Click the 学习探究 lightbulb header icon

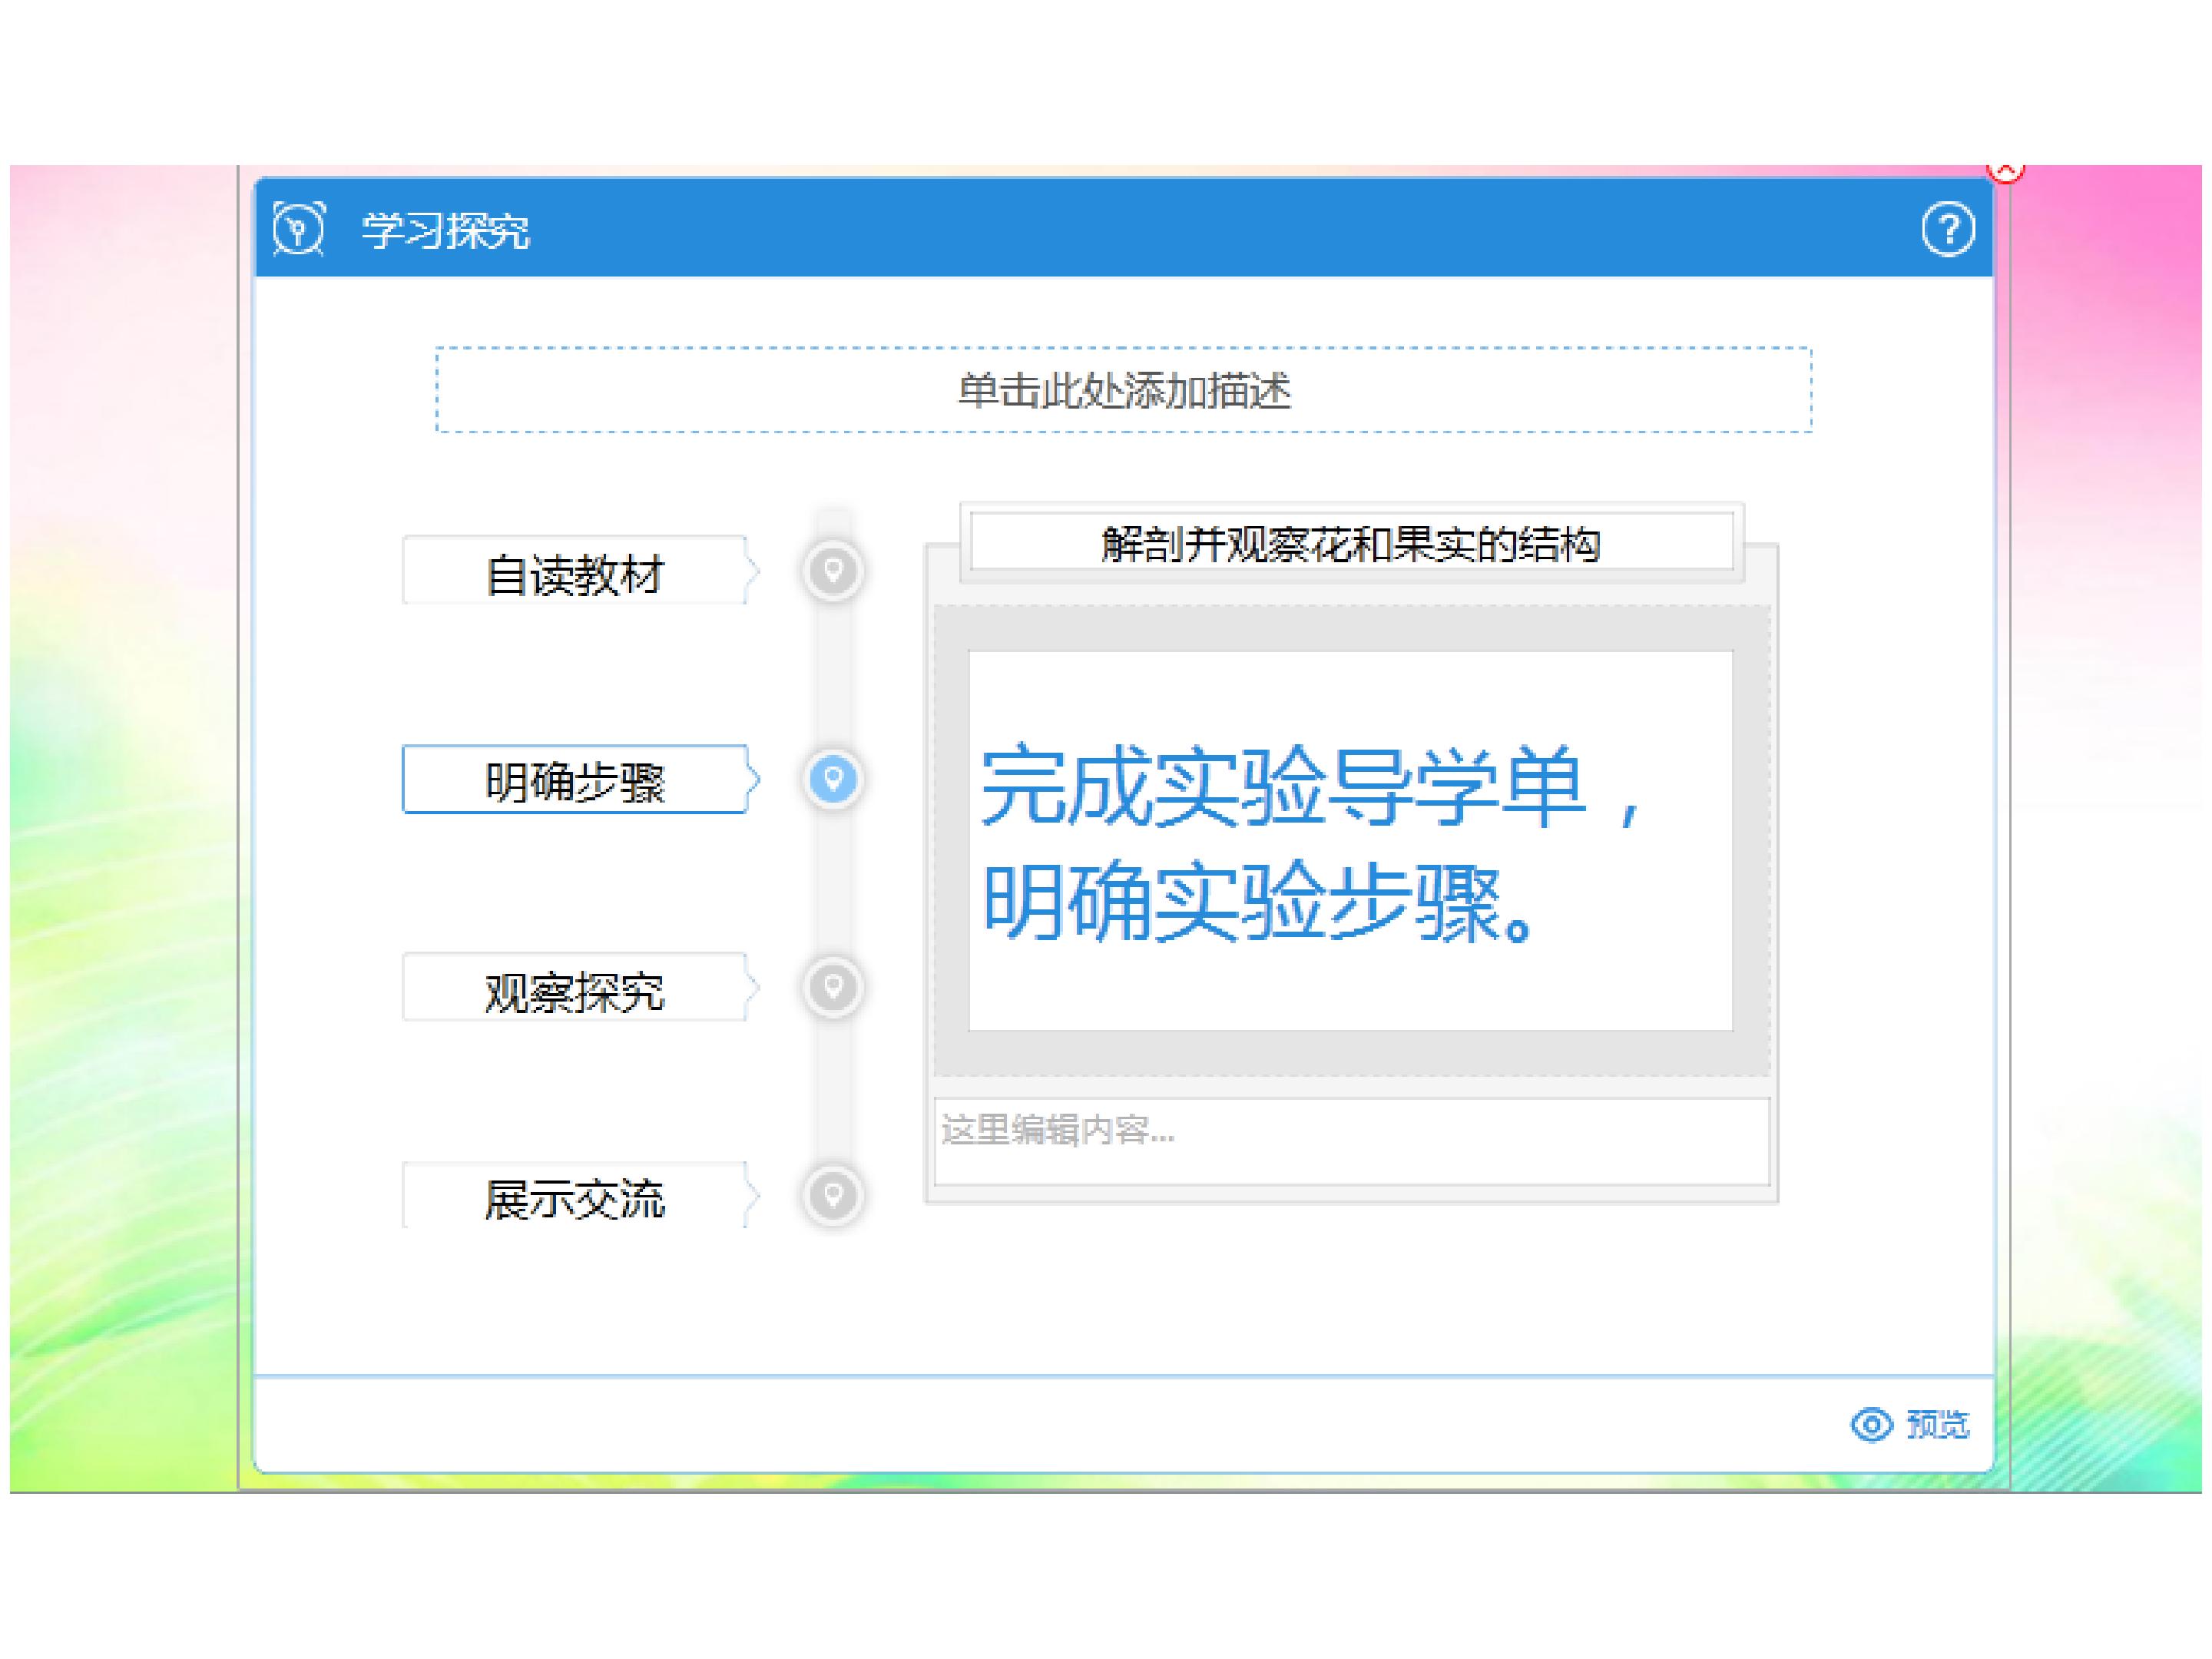298,229
